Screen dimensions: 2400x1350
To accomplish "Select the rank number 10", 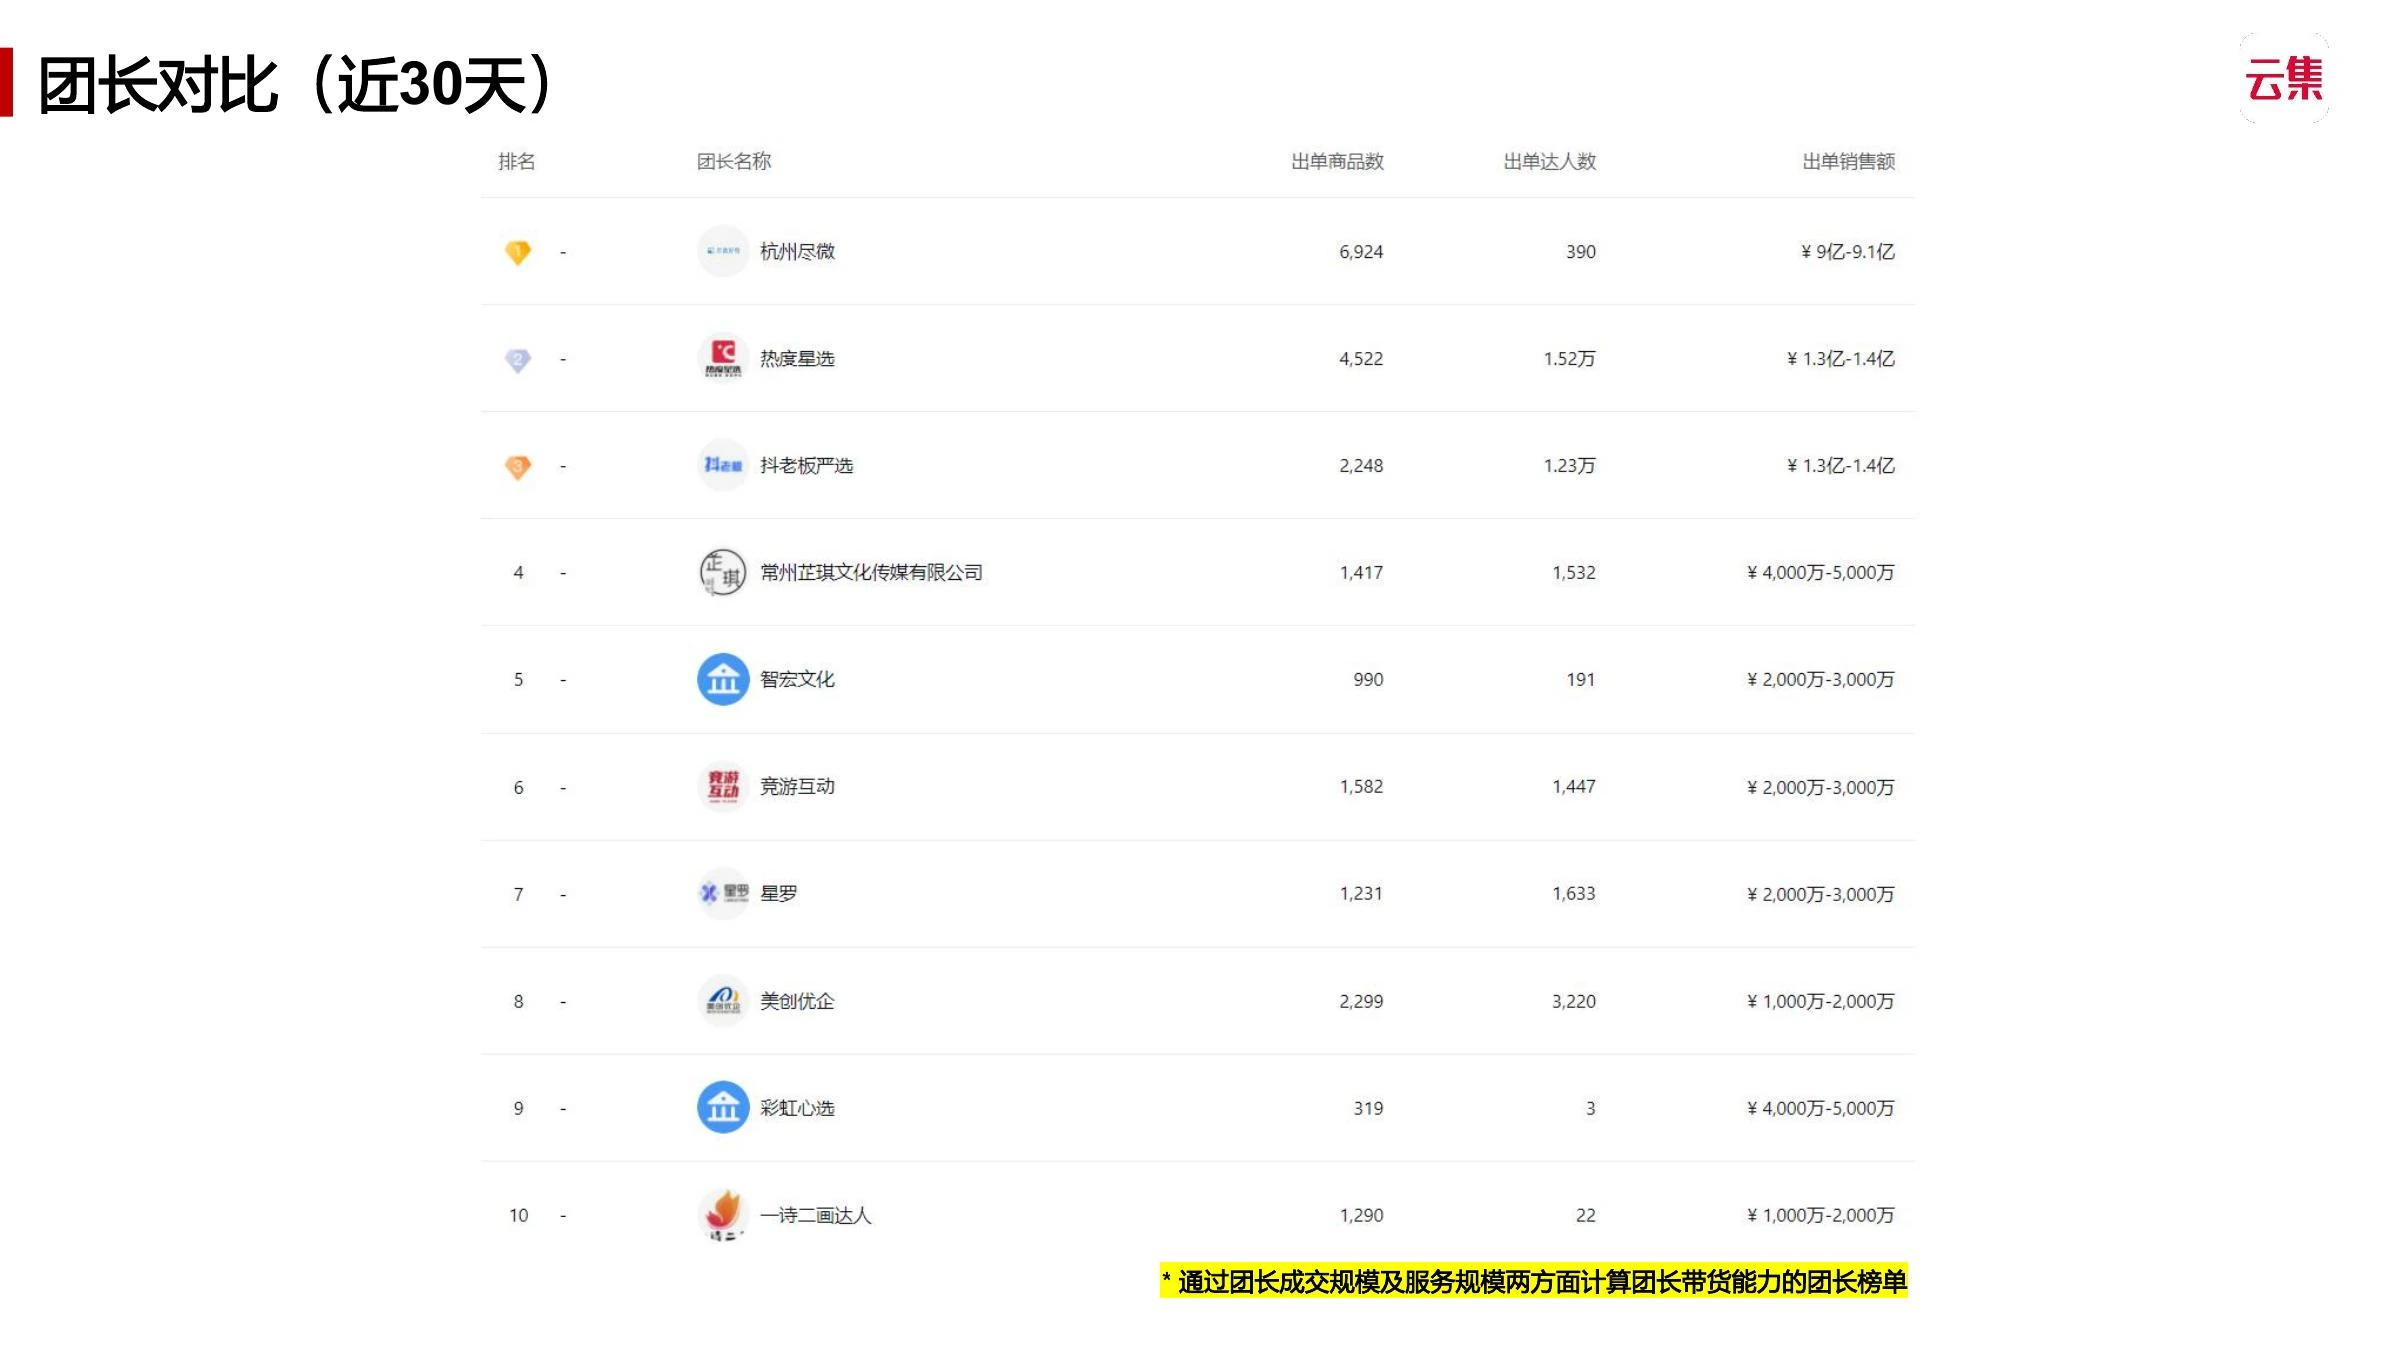I will 518,1214.
